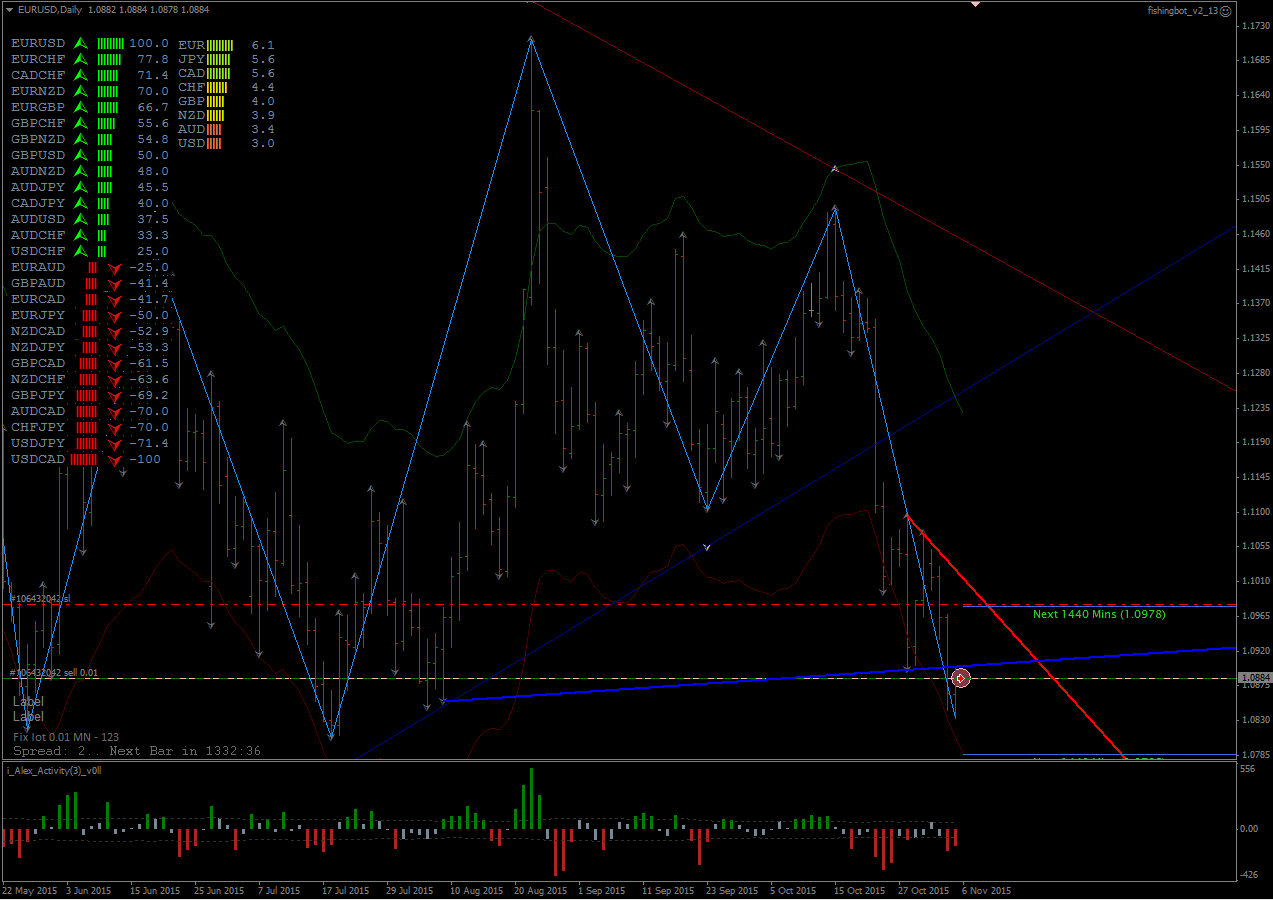Click the fishingbot smiley face icon
The image size is (1273, 900).
coord(1226,10)
